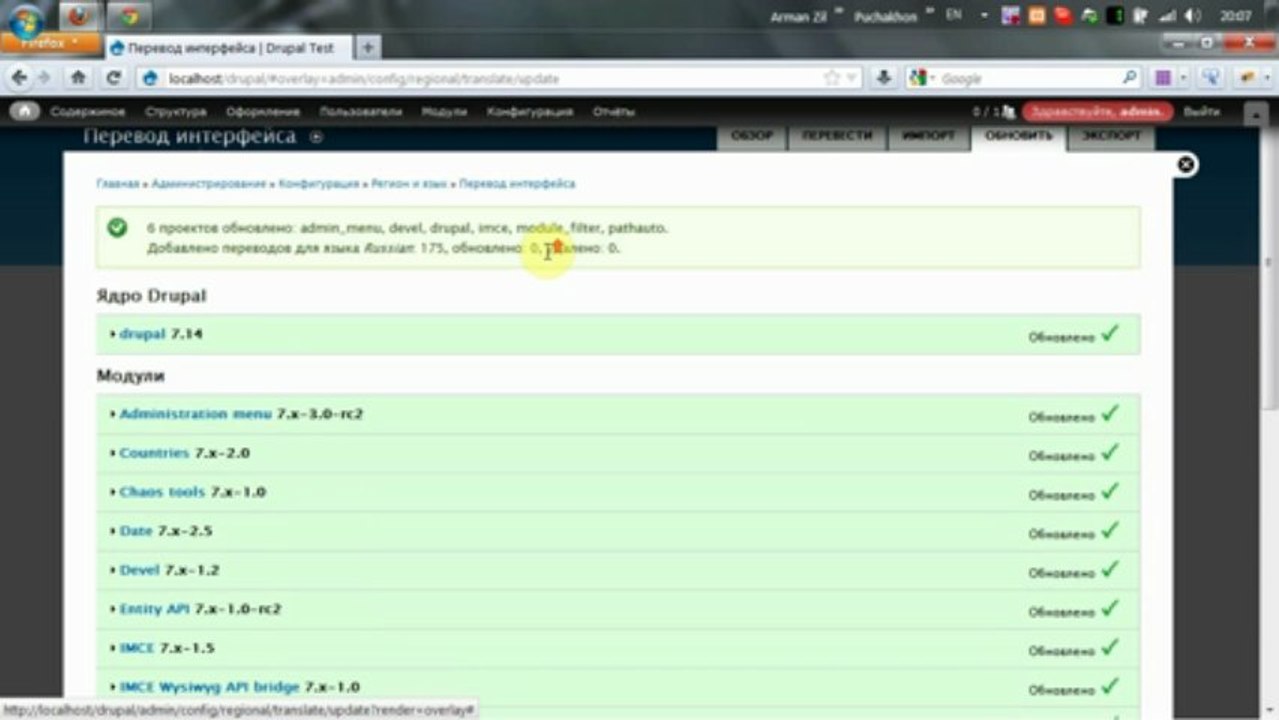Image resolution: width=1279 pixels, height=720 pixels.
Task: Click the 20:07 system clock
Action: click(1236, 16)
